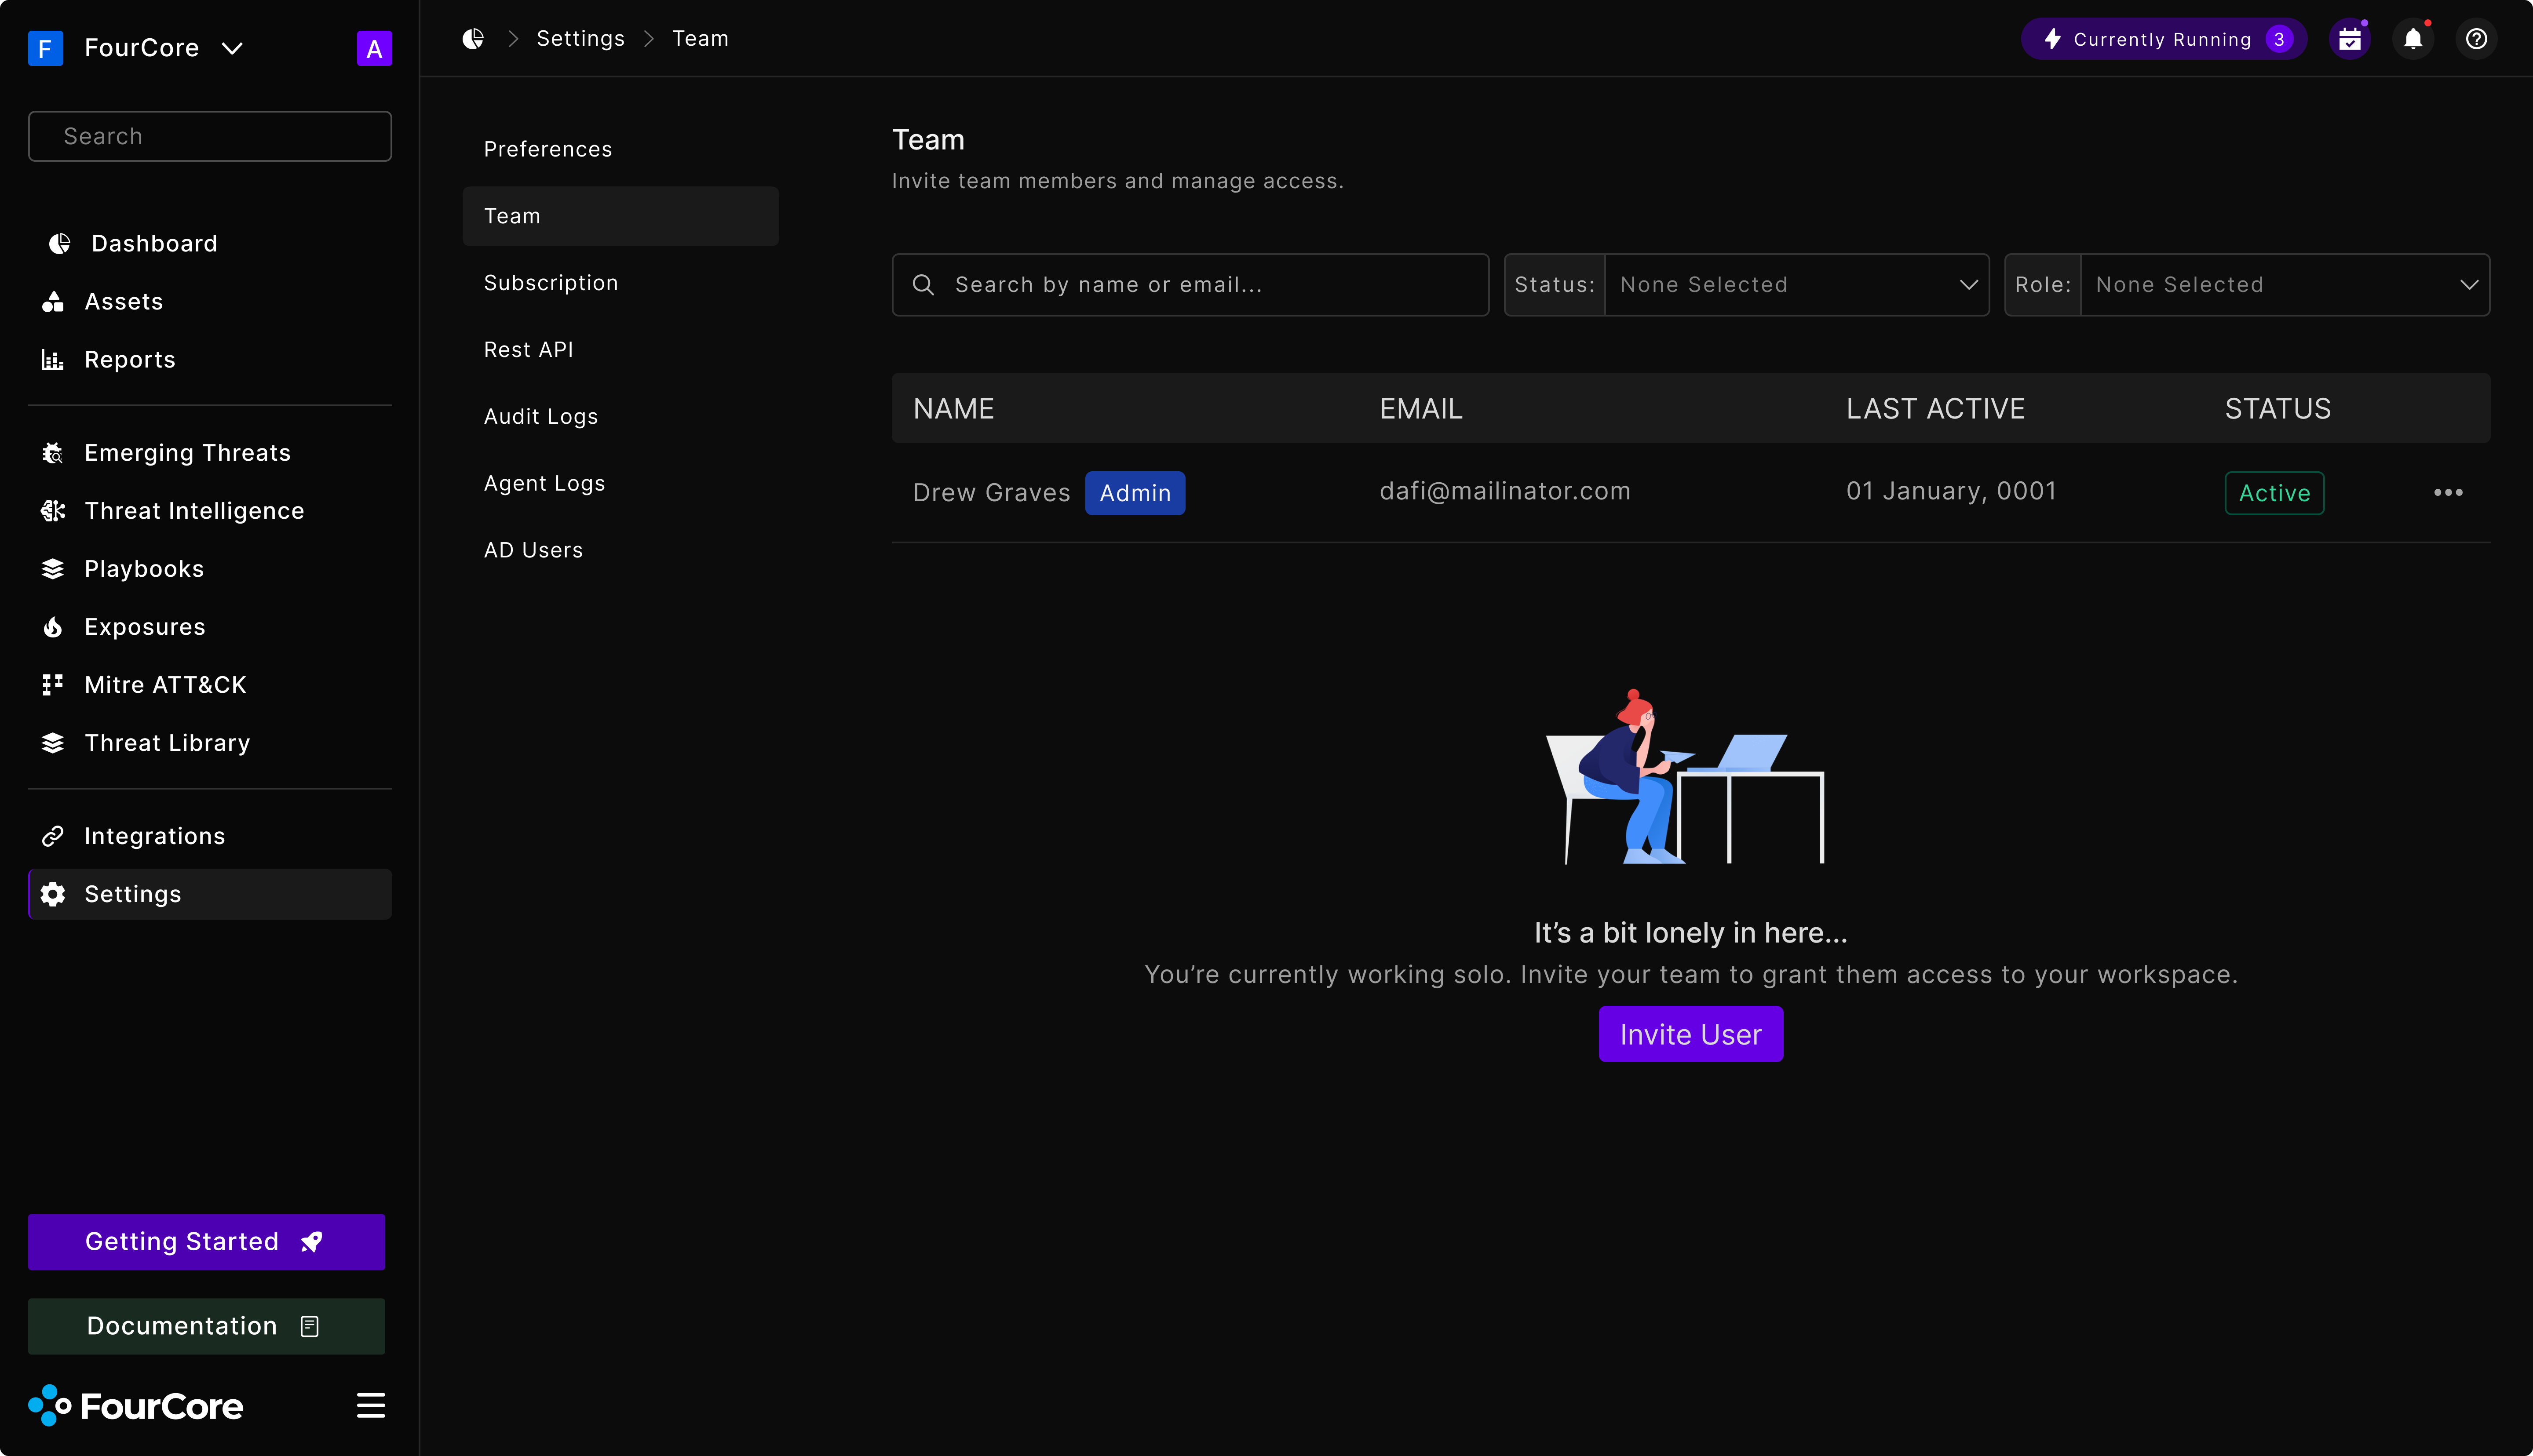
Task: Click the FourCore logo at sidebar bottom
Action: pos(136,1405)
